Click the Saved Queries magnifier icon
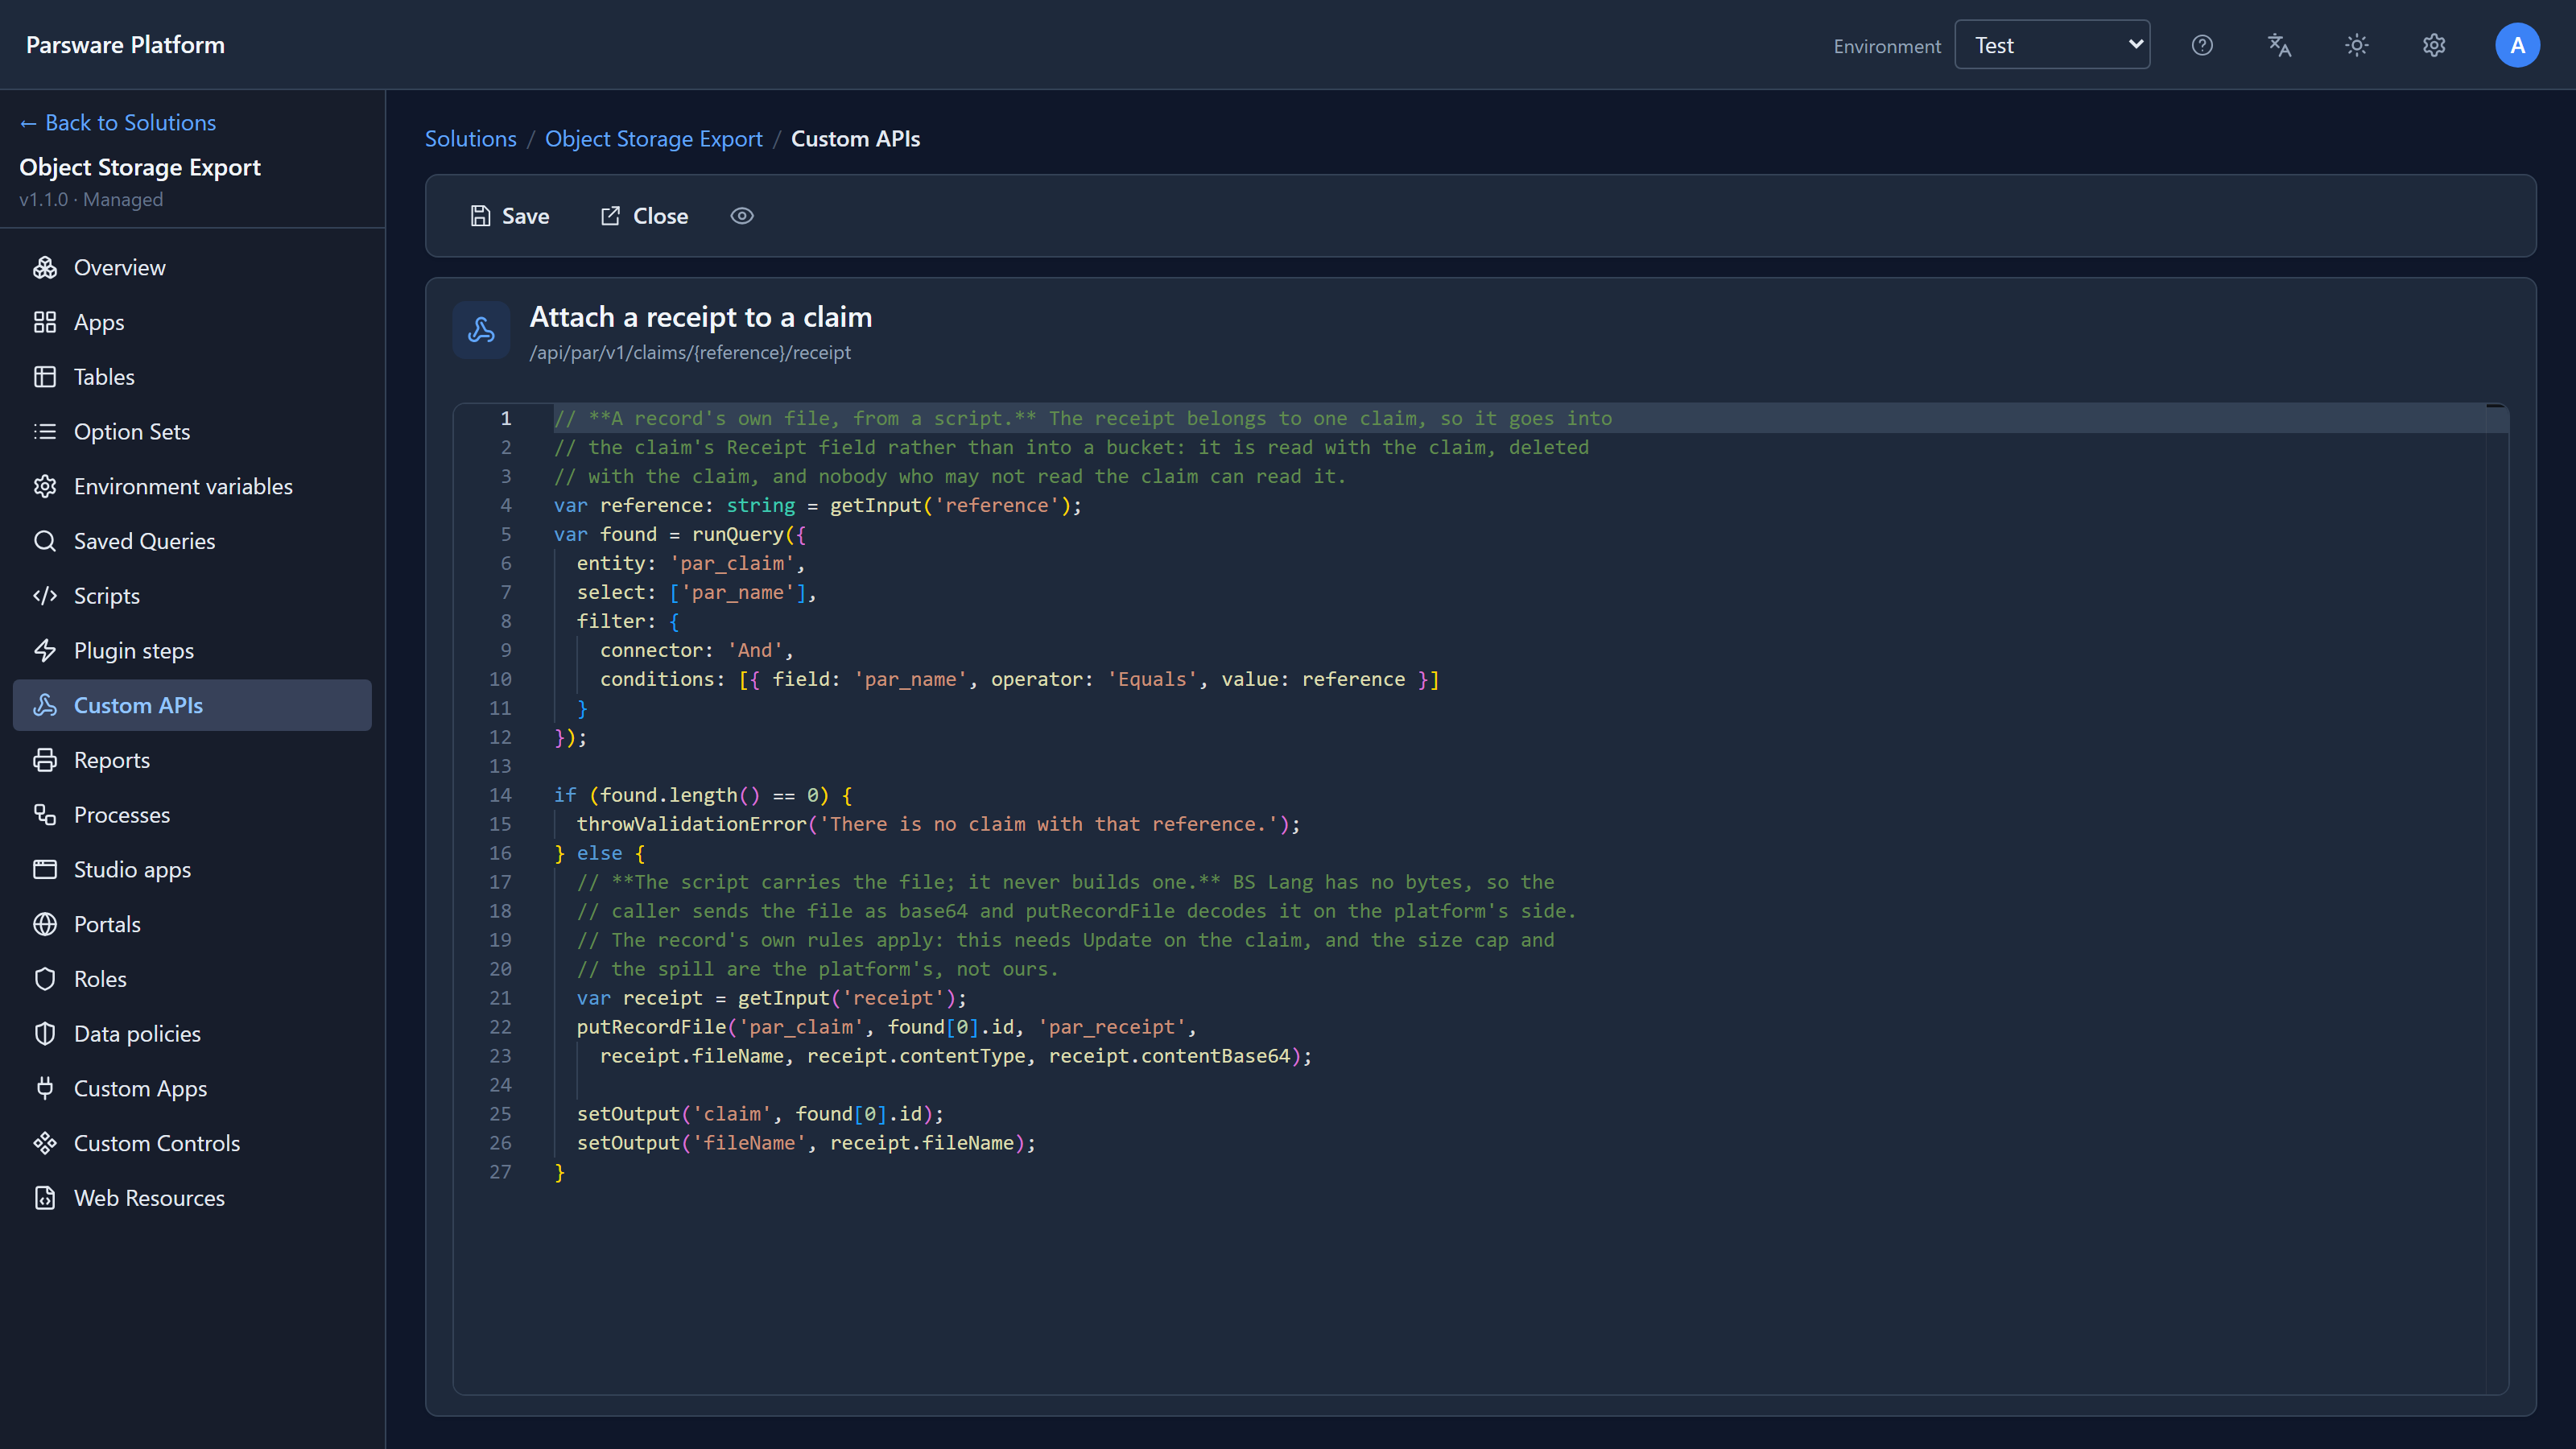2576x1449 pixels. [45, 541]
